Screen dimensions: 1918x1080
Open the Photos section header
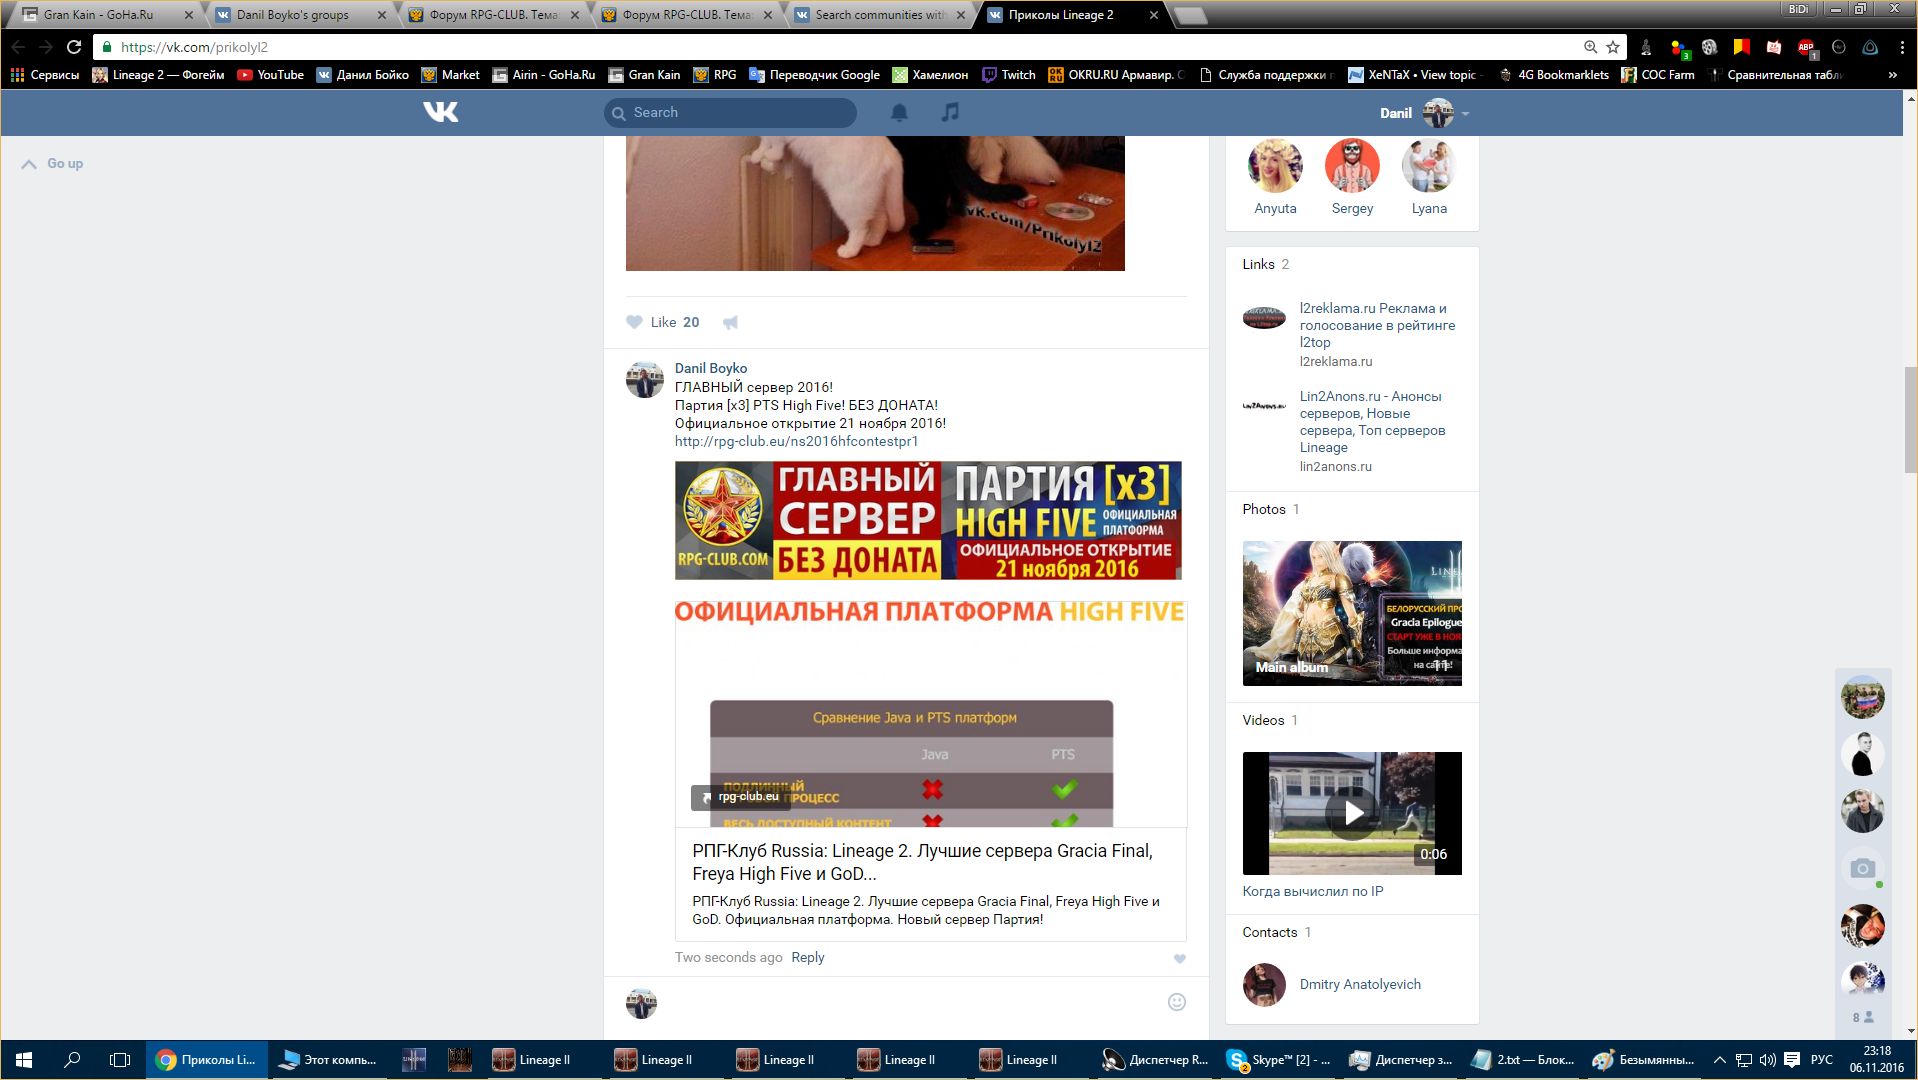[x=1271, y=509]
